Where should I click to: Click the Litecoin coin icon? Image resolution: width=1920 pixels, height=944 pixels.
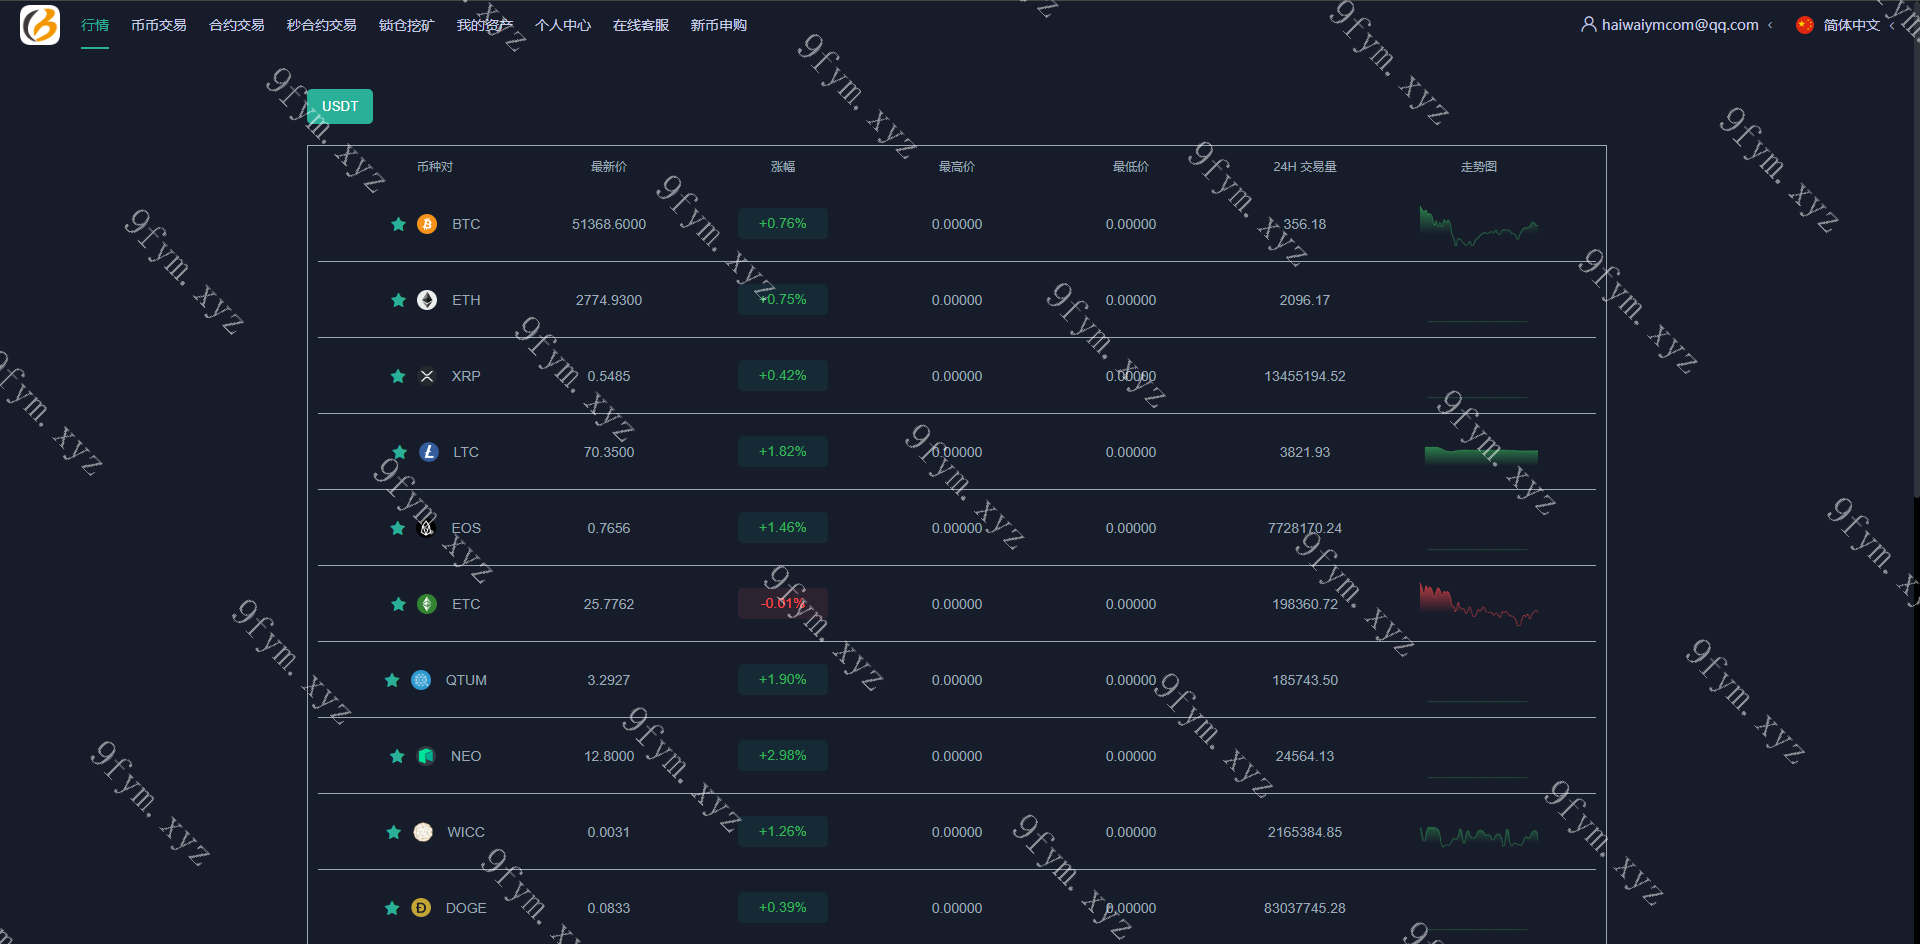pyautogui.click(x=429, y=452)
